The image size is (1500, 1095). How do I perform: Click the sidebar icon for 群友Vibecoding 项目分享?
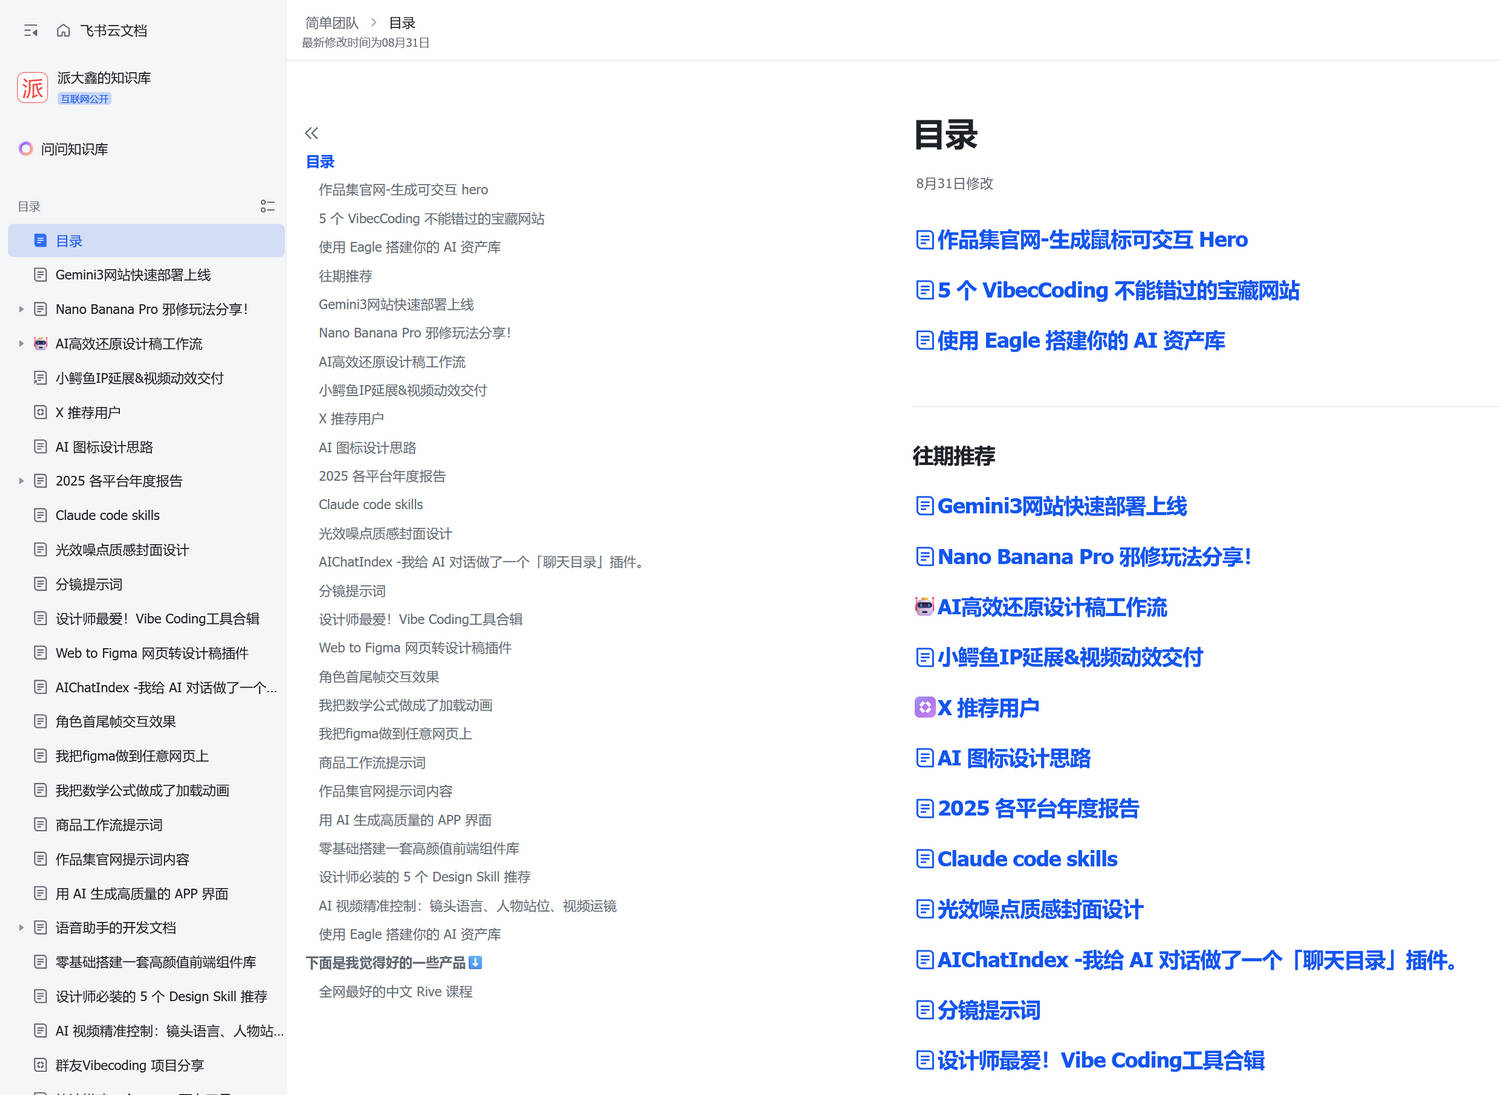pos(41,1065)
